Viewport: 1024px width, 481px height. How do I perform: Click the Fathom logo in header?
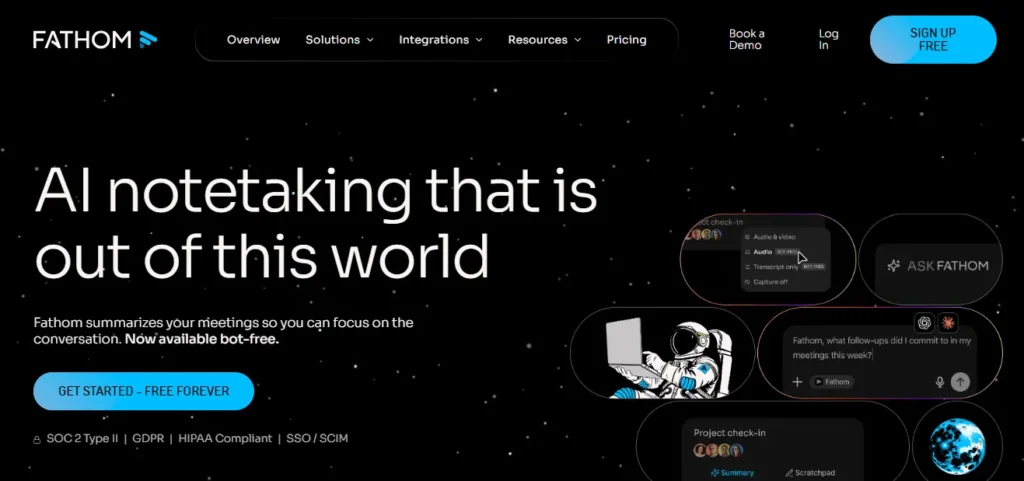[x=95, y=40]
